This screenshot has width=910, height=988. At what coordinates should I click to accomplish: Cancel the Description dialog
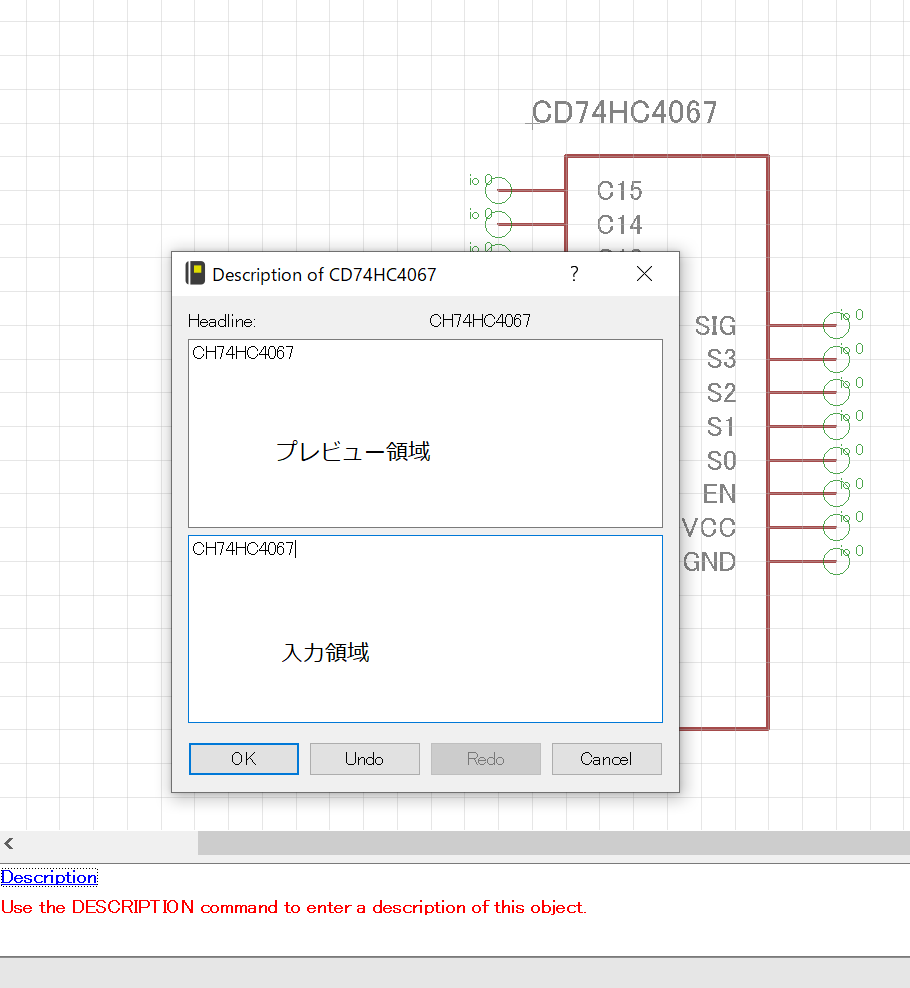click(x=607, y=759)
